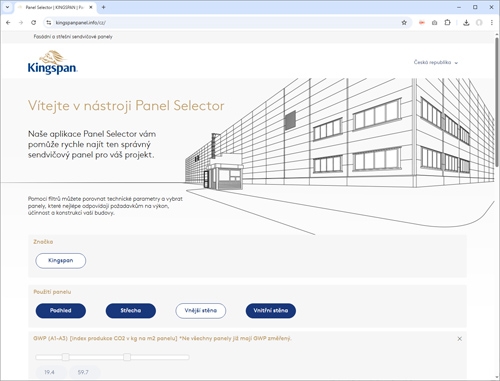Image resolution: width=500 pixels, height=381 pixels.
Task: Click the address bar URL field
Action: click(227, 23)
